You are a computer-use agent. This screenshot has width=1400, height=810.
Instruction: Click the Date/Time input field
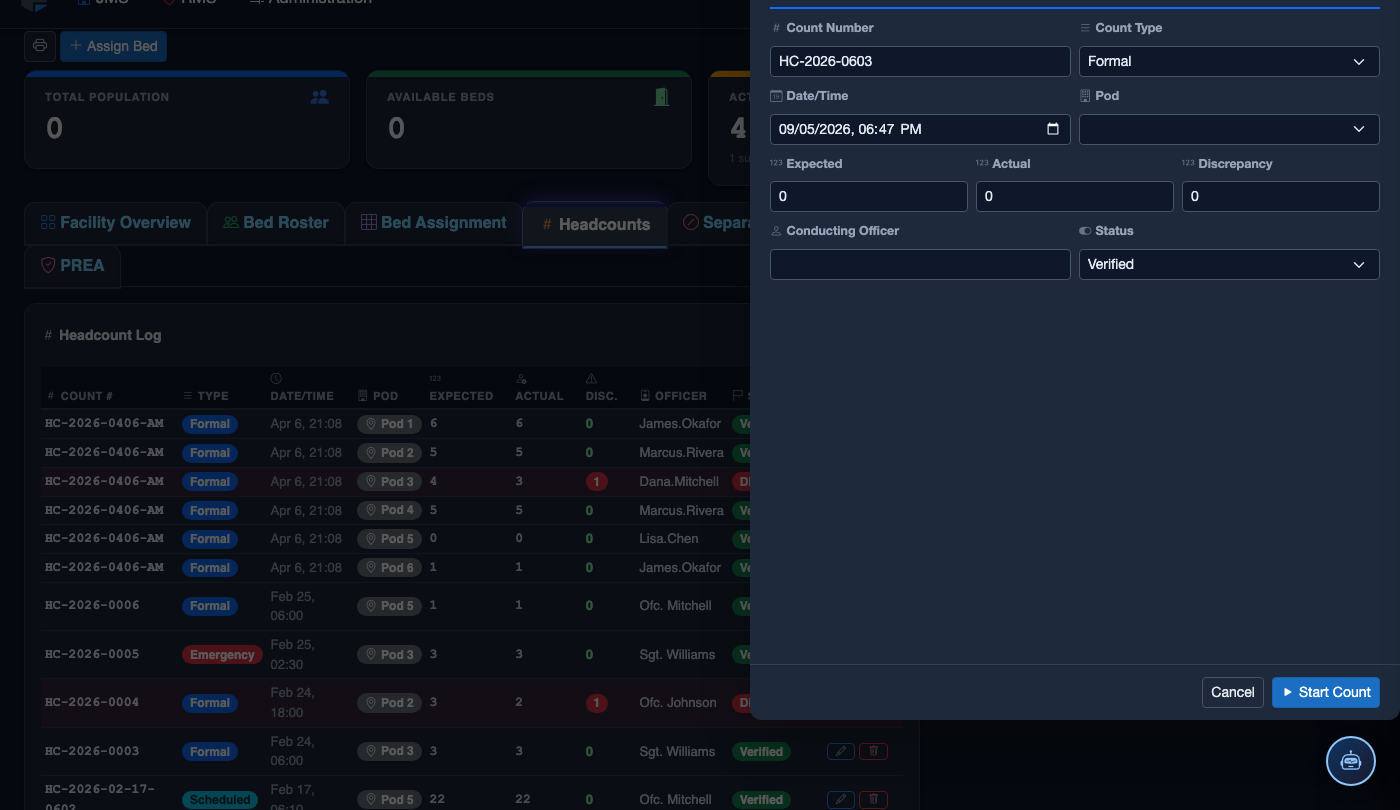(x=920, y=129)
